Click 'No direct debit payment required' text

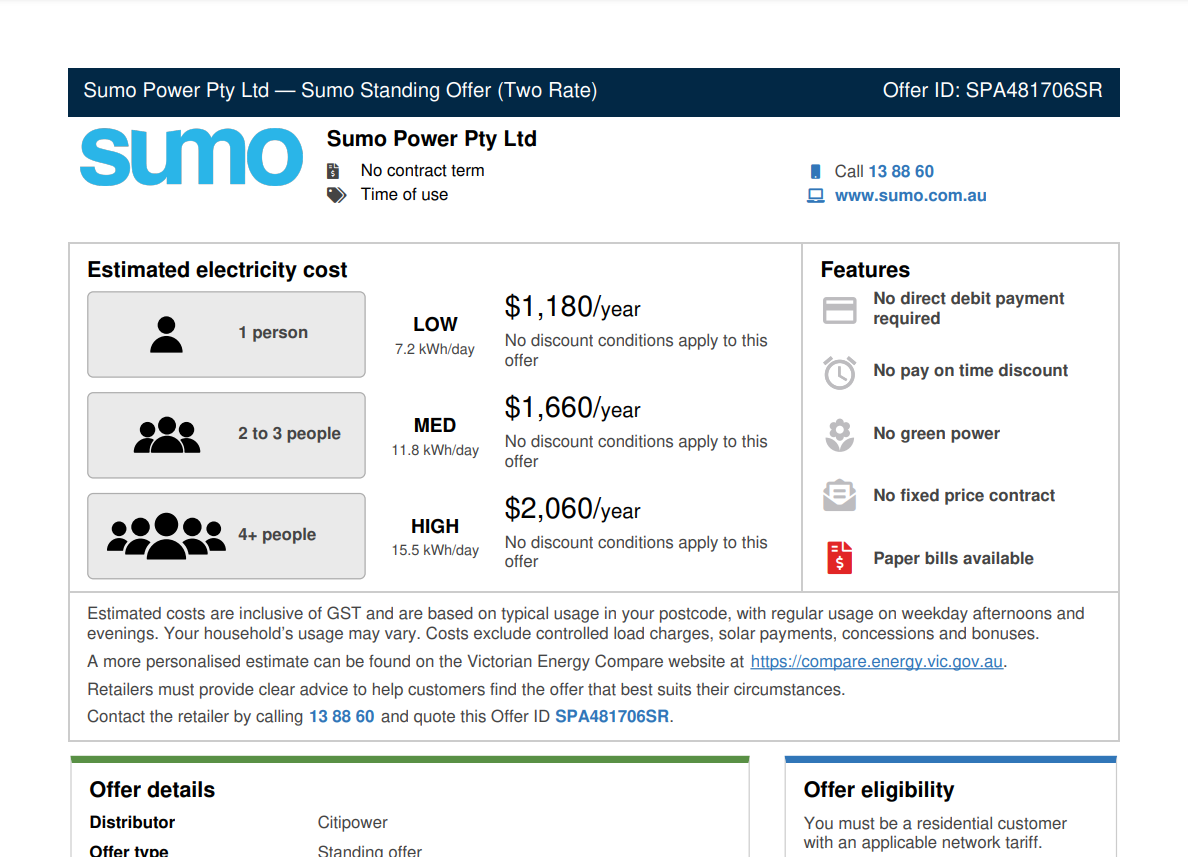pyautogui.click(x=968, y=308)
